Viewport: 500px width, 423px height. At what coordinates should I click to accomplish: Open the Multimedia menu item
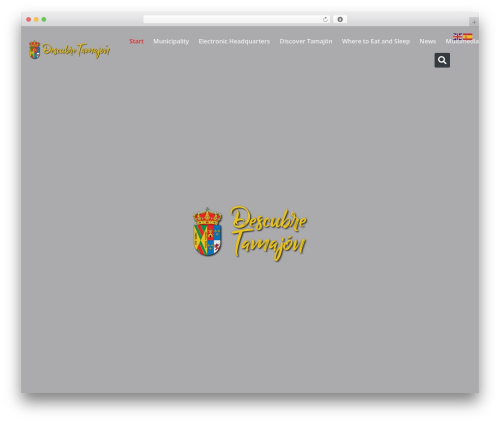tap(462, 41)
